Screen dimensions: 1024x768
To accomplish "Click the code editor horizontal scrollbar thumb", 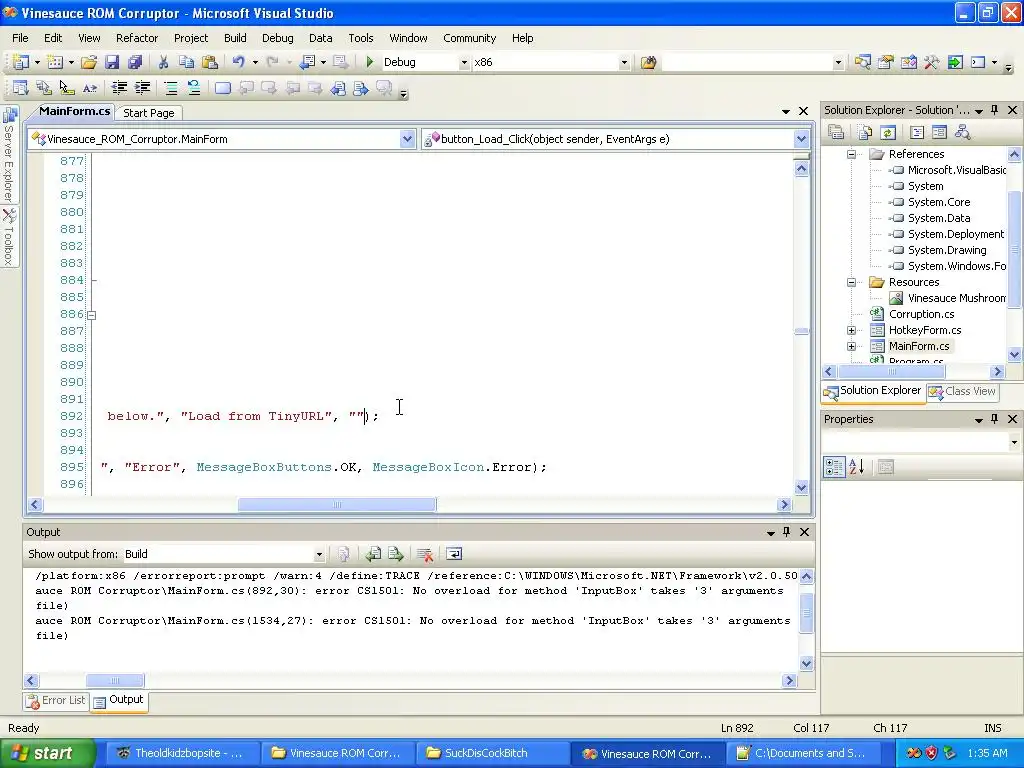I will tap(337, 504).
